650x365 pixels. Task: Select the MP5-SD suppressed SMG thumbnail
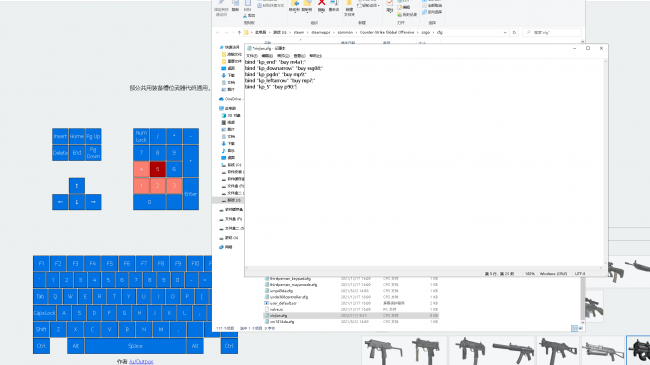513,350
